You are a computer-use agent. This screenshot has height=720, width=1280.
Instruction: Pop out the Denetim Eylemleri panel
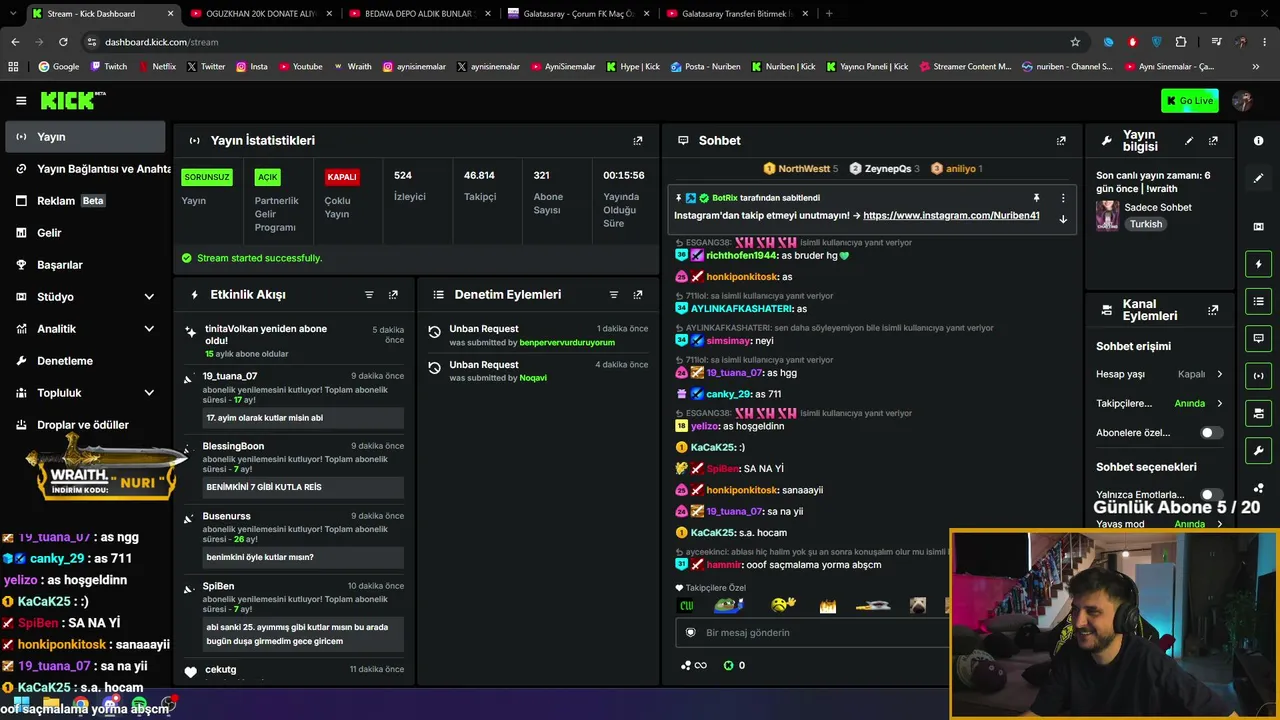pyautogui.click(x=638, y=295)
